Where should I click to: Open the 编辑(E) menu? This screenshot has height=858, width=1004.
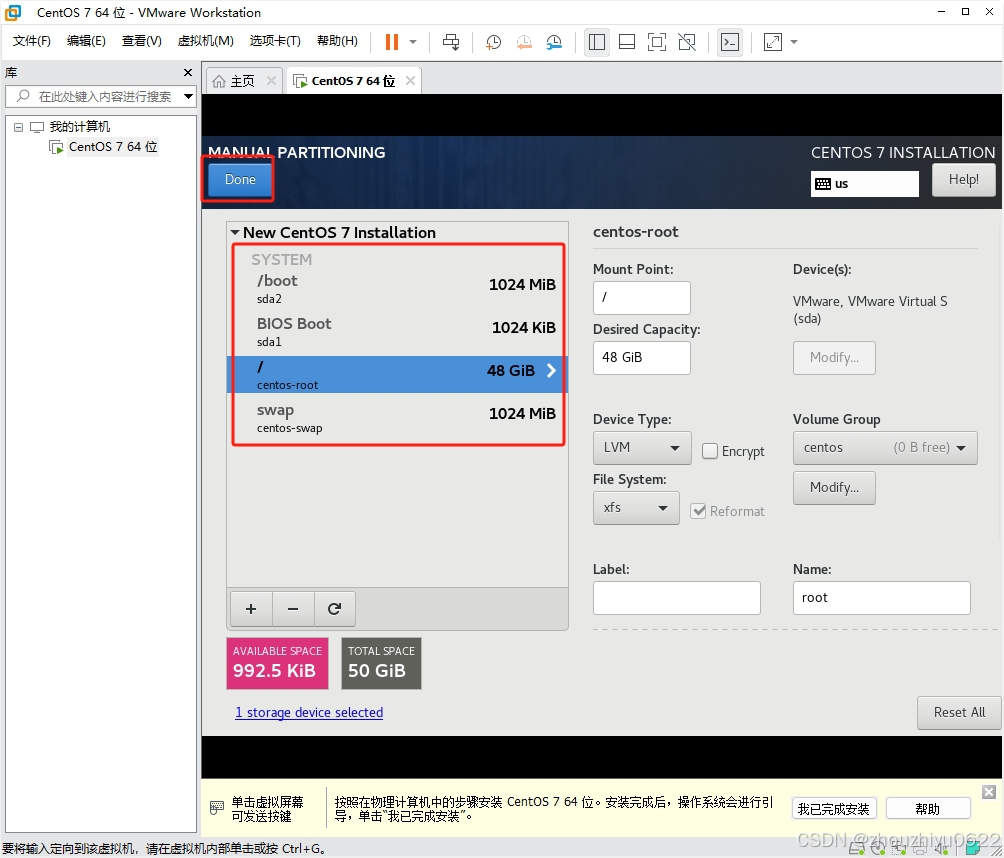pos(86,41)
